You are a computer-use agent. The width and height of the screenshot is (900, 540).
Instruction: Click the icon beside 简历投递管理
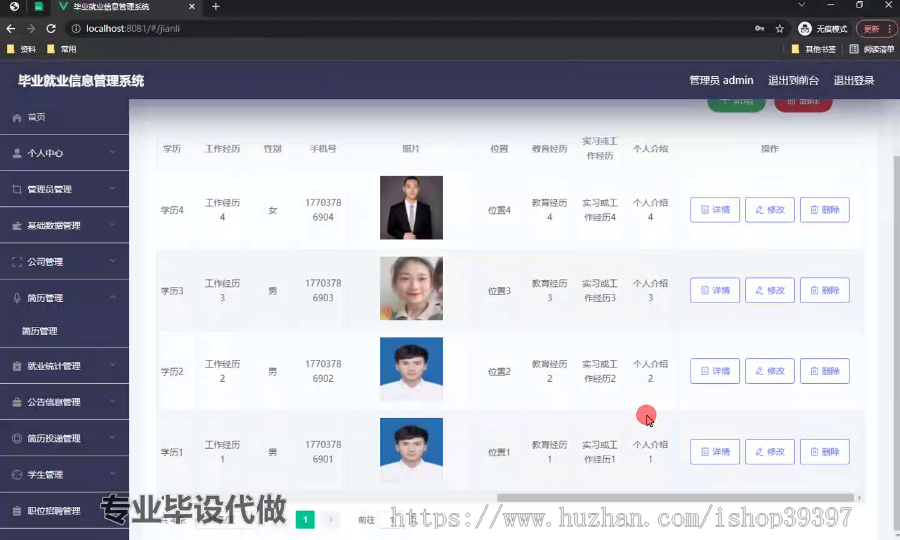click(17, 438)
